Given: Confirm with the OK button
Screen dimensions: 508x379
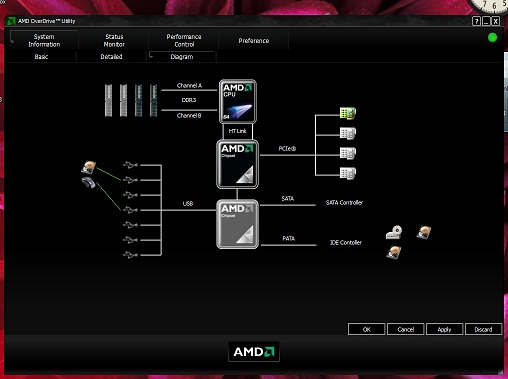Looking at the screenshot, I should 366,329.
